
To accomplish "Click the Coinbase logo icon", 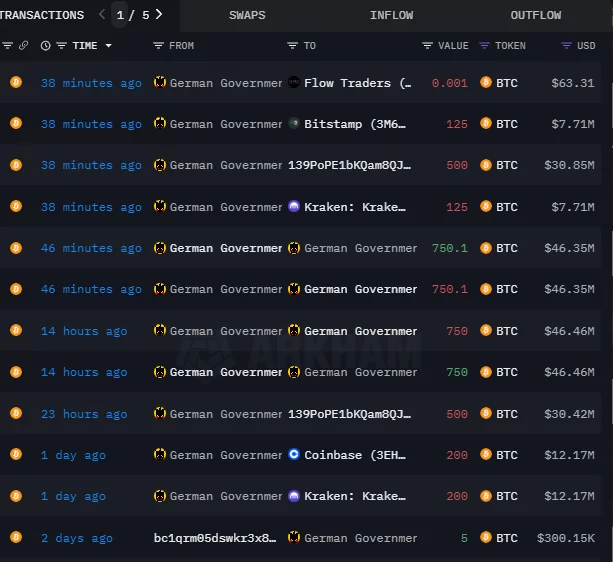I will [x=294, y=455].
